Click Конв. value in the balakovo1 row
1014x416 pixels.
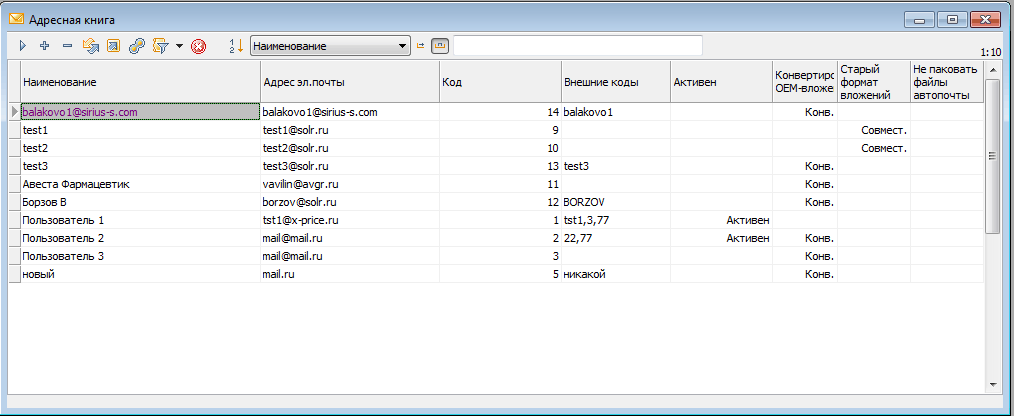click(x=804, y=112)
